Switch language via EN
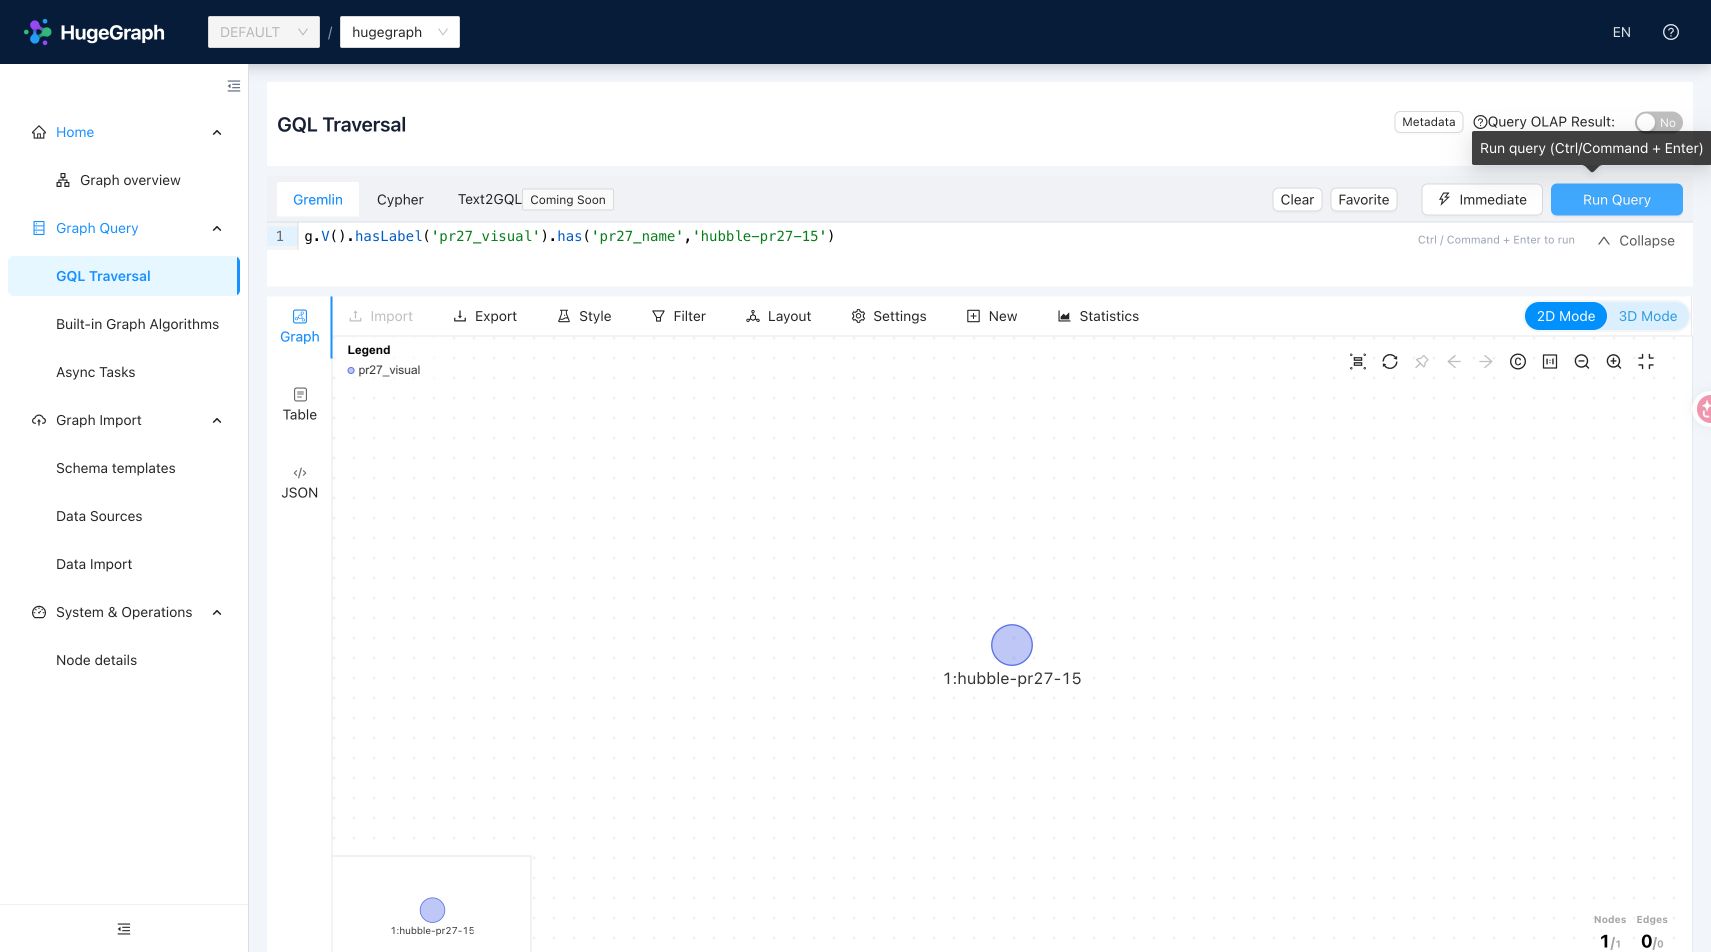Image resolution: width=1711 pixels, height=952 pixels. point(1621,32)
